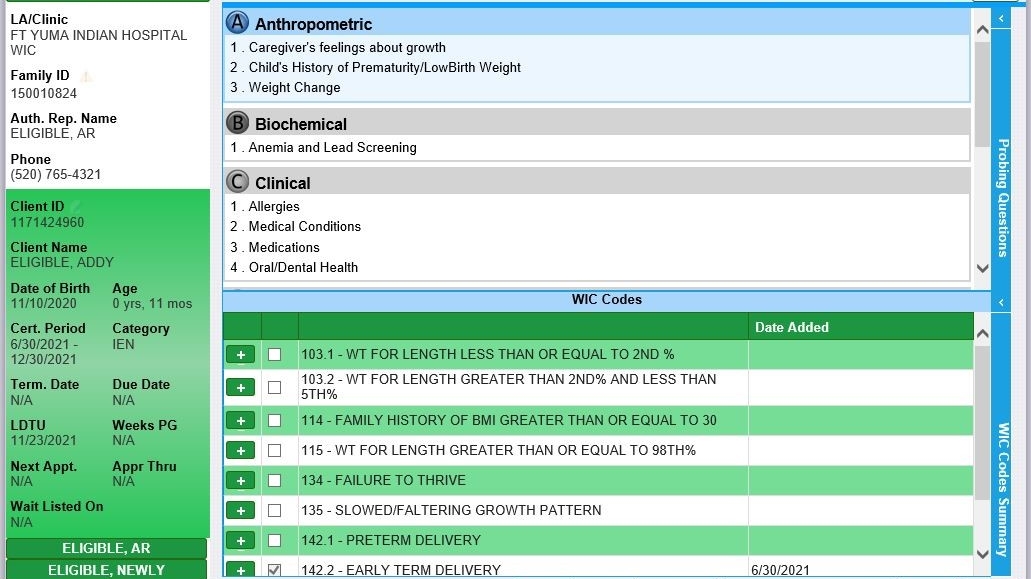Enable the 135 Slowed/Faltering Growth Pattern checkbox
Screen dimensions: 1031x579
click(275, 511)
